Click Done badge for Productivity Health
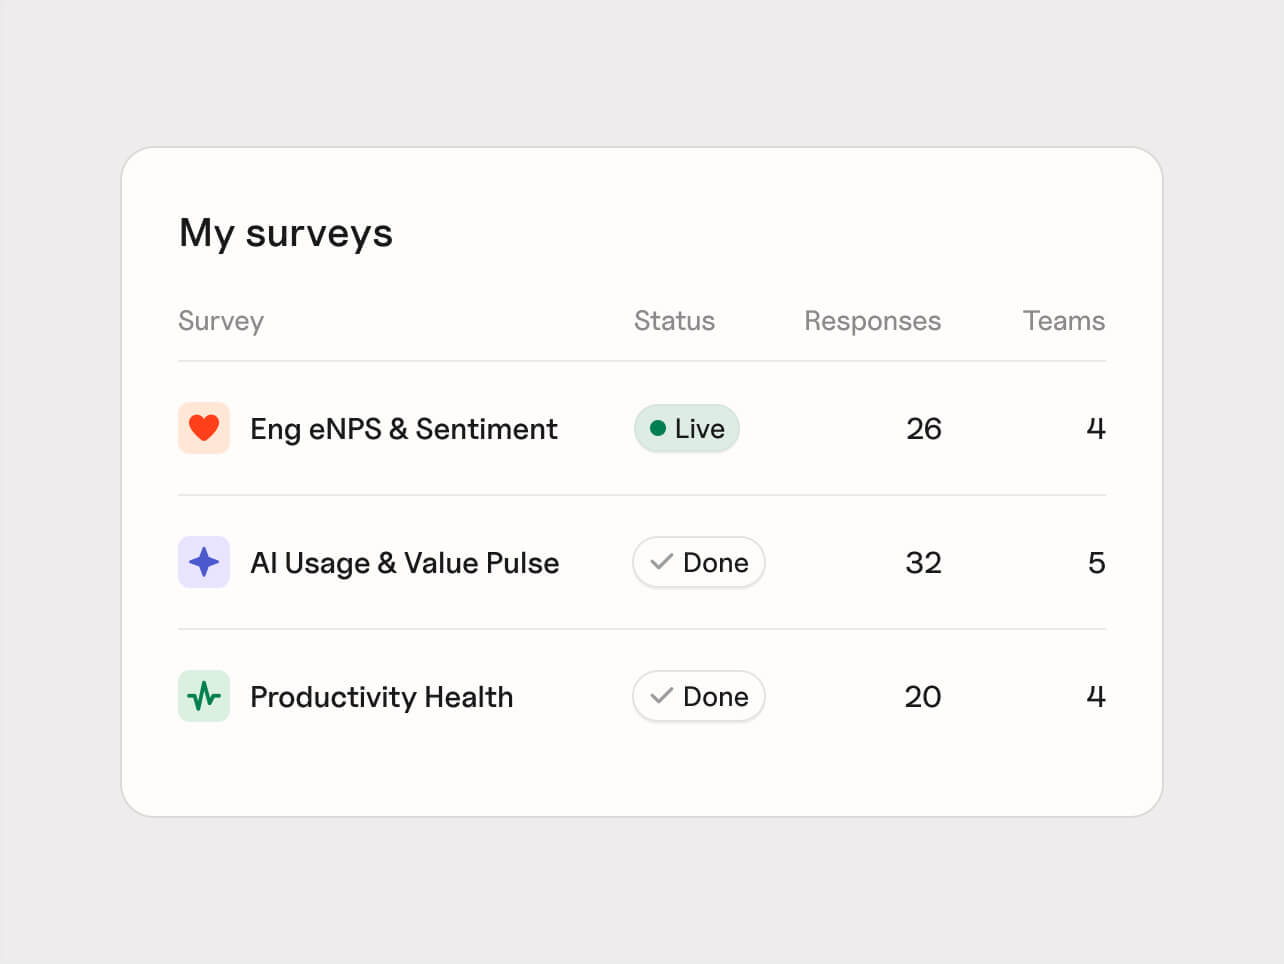Screen dimensions: 1284x964 tap(699, 696)
